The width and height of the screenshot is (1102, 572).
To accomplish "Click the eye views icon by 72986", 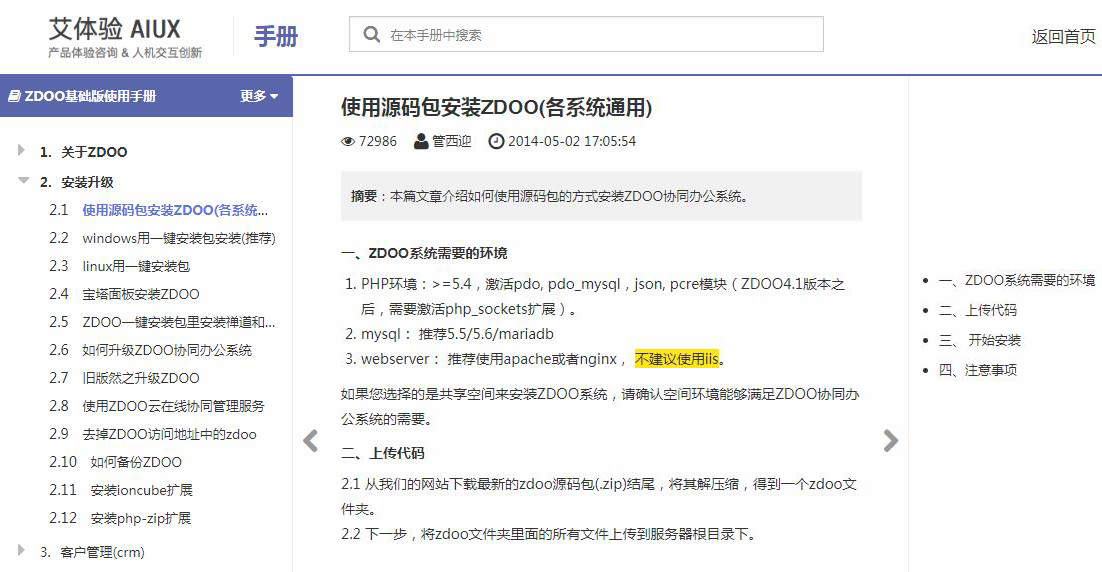I will [x=348, y=141].
